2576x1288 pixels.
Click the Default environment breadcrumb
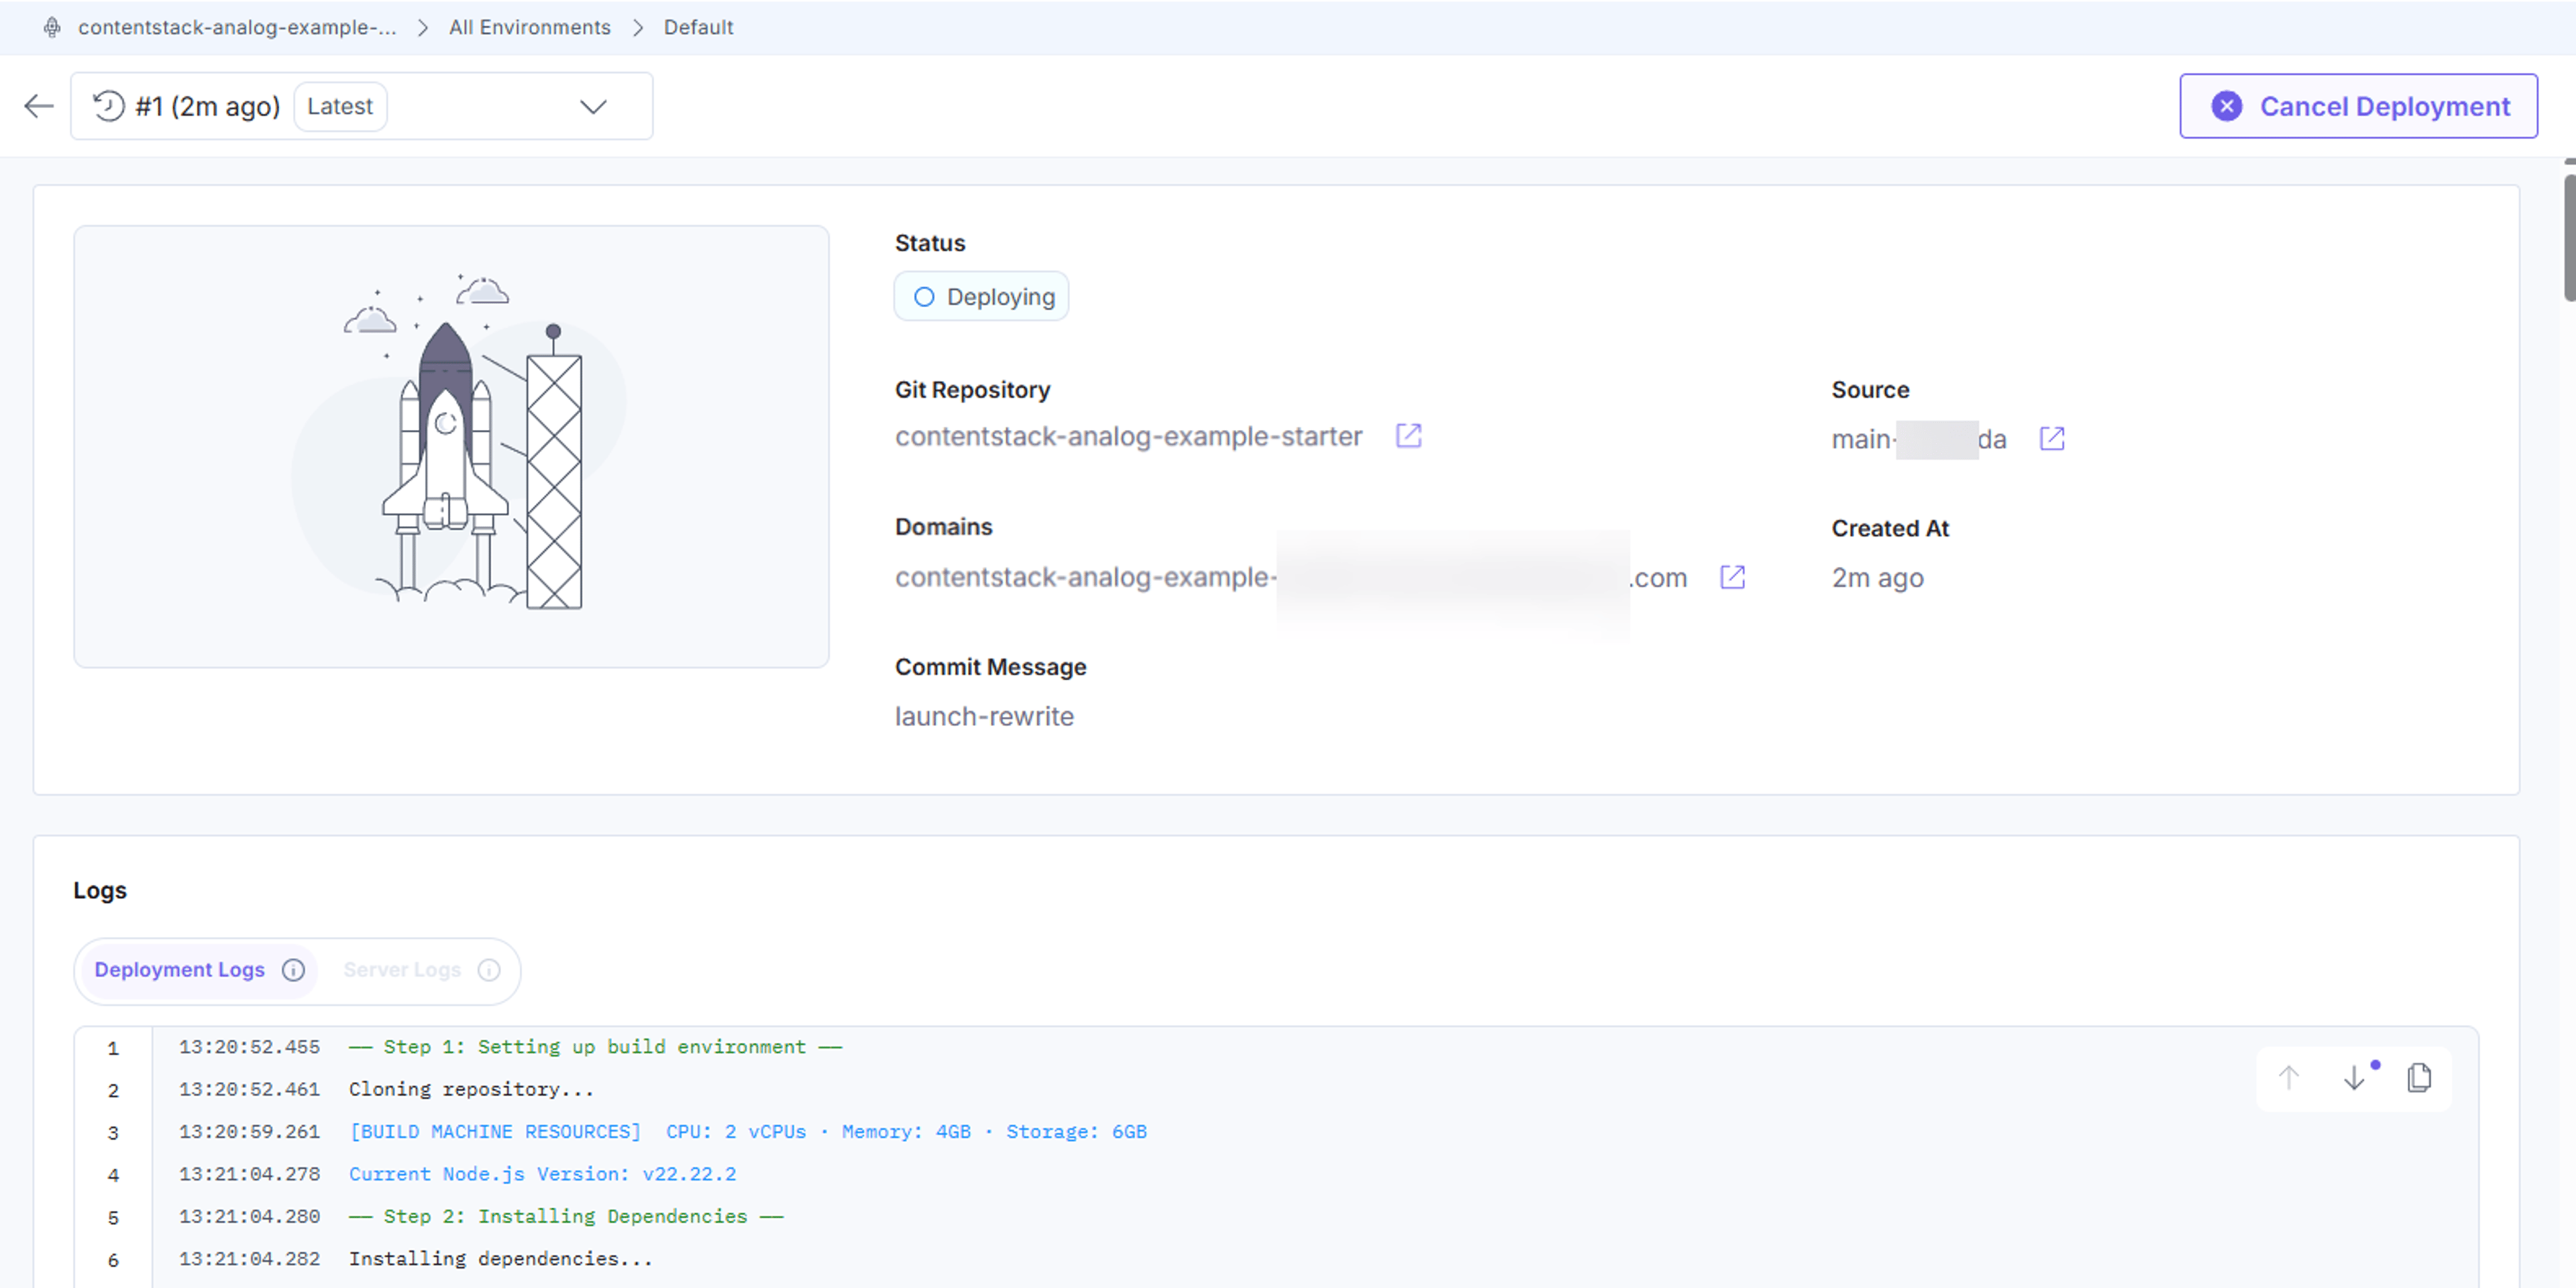(x=698, y=27)
